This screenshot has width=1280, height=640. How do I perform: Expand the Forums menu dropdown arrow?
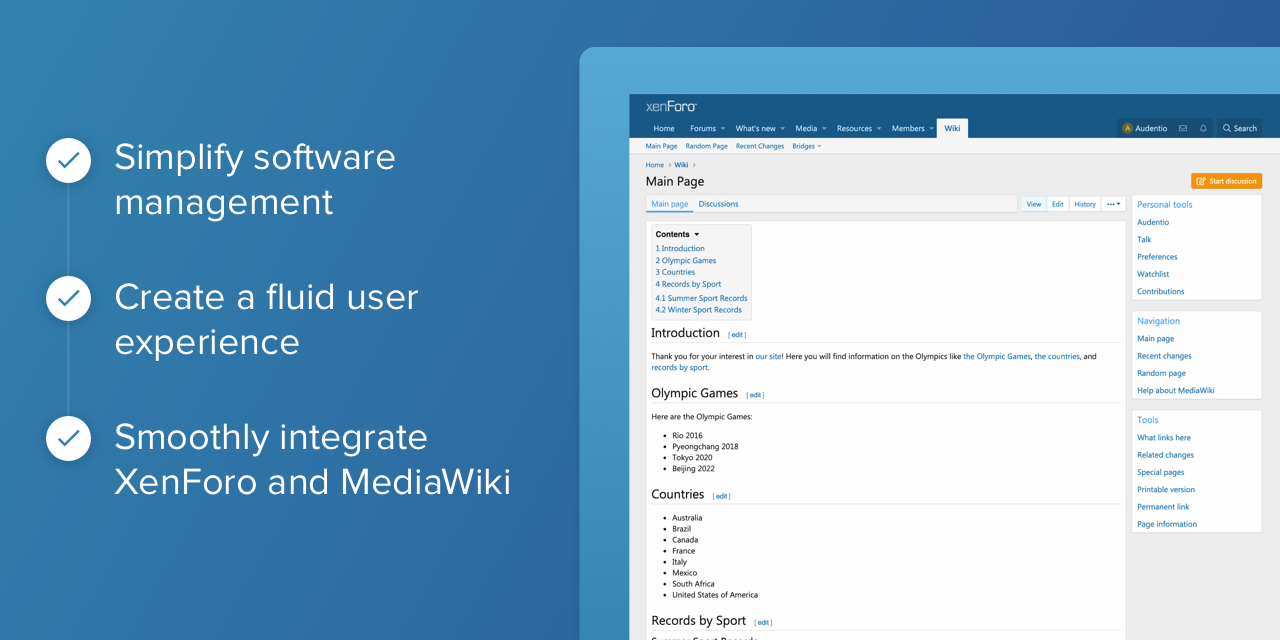(724, 129)
